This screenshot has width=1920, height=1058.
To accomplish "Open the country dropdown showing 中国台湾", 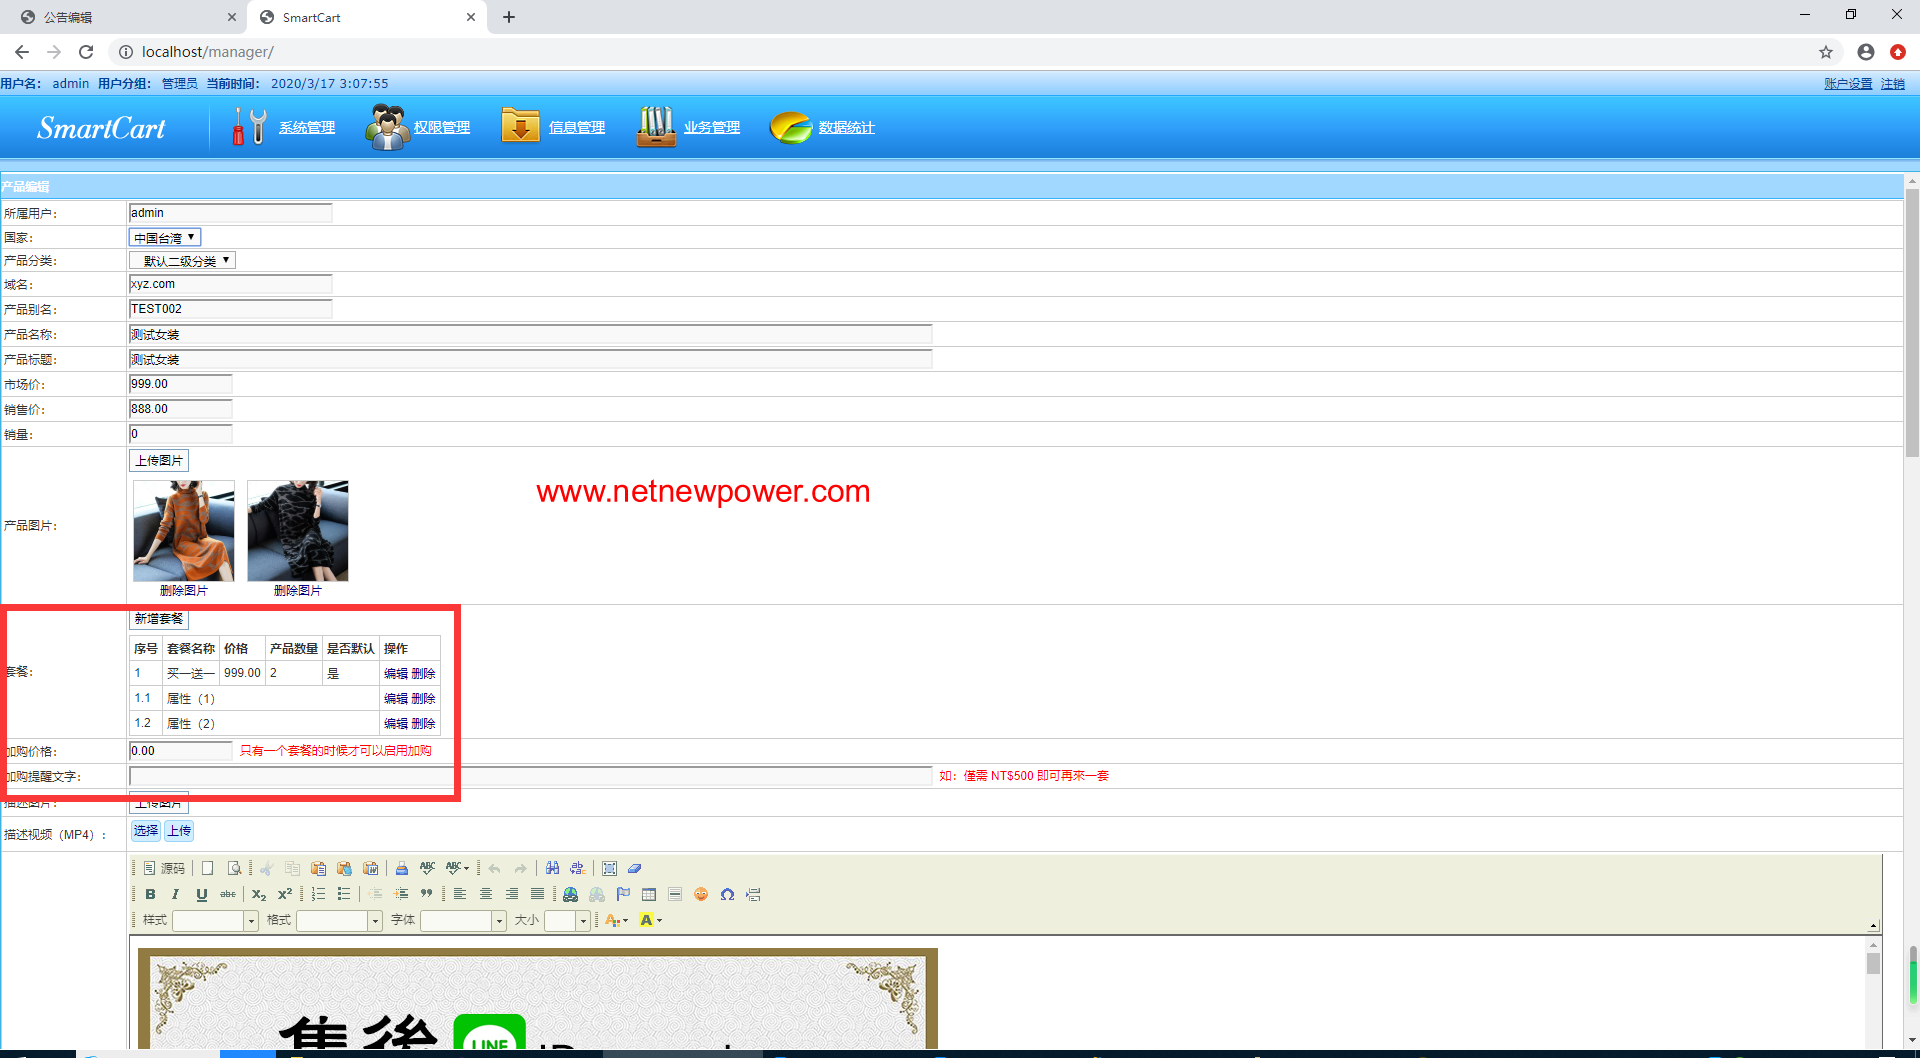I will click(165, 238).
